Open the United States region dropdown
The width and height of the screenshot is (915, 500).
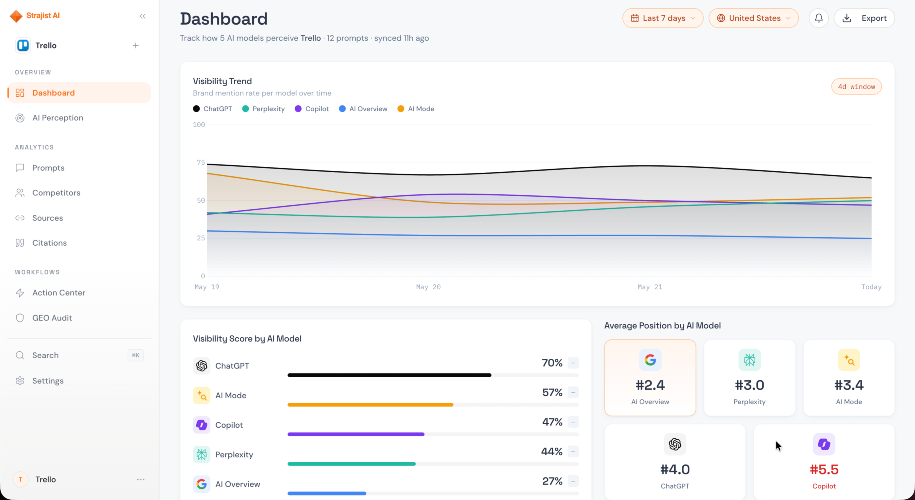pyautogui.click(x=754, y=18)
